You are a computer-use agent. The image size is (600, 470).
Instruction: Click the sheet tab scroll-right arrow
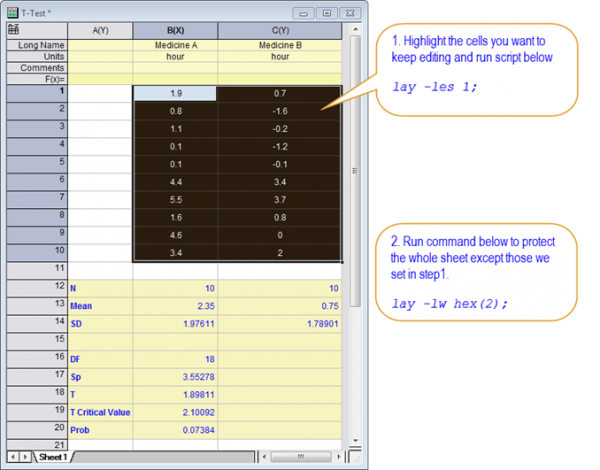pos(26,456)
